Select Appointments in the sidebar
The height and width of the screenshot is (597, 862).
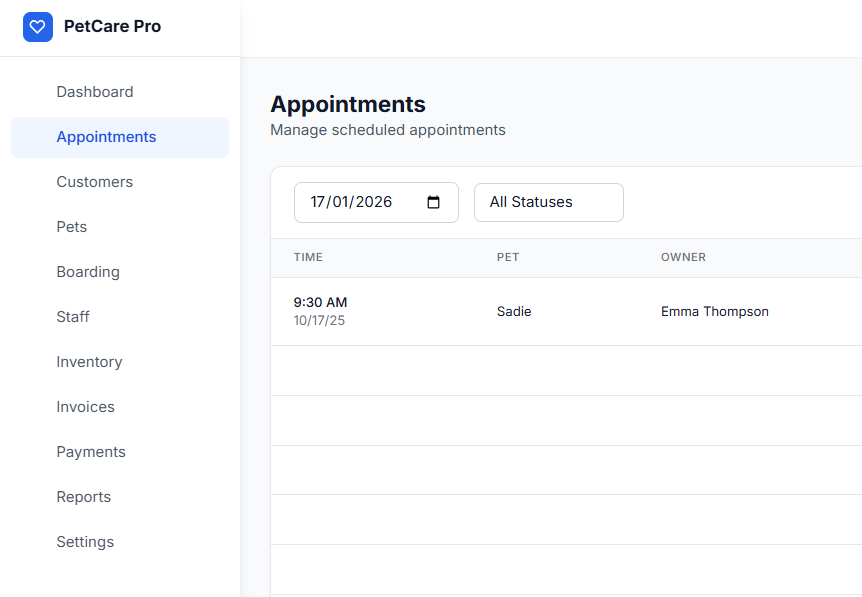point(120,137)
